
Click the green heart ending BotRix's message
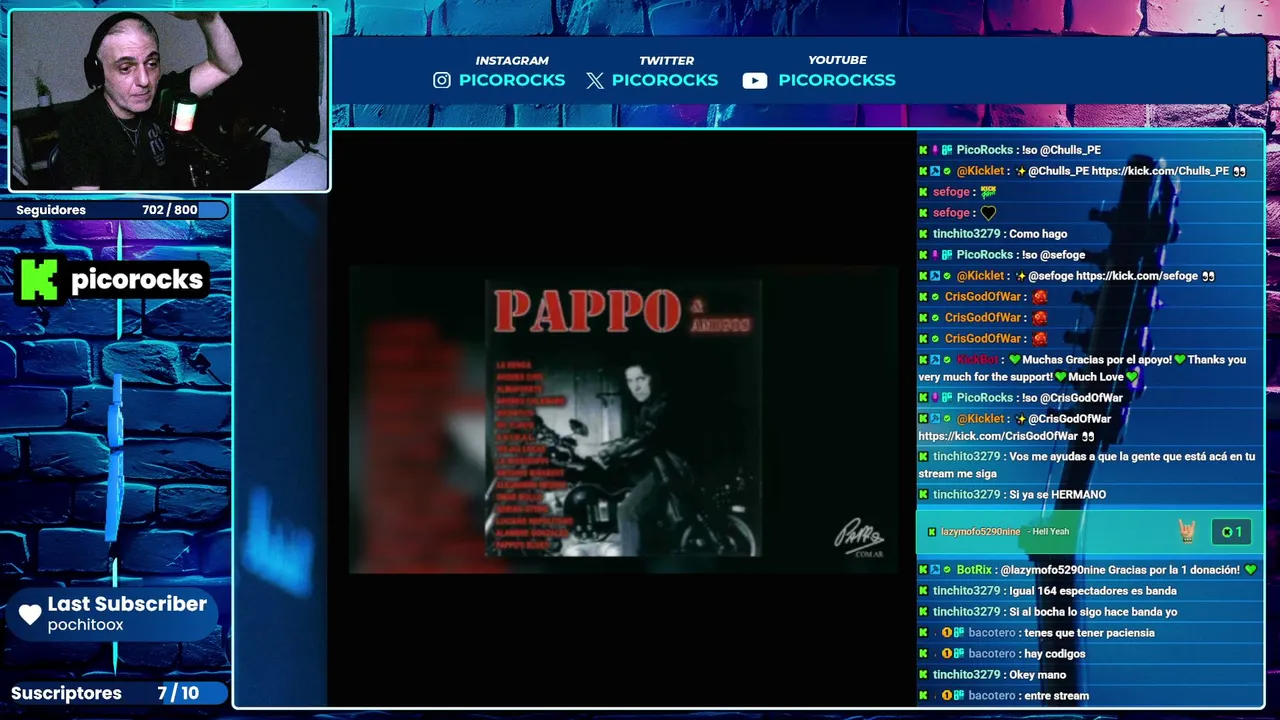tap(1250, 570)
